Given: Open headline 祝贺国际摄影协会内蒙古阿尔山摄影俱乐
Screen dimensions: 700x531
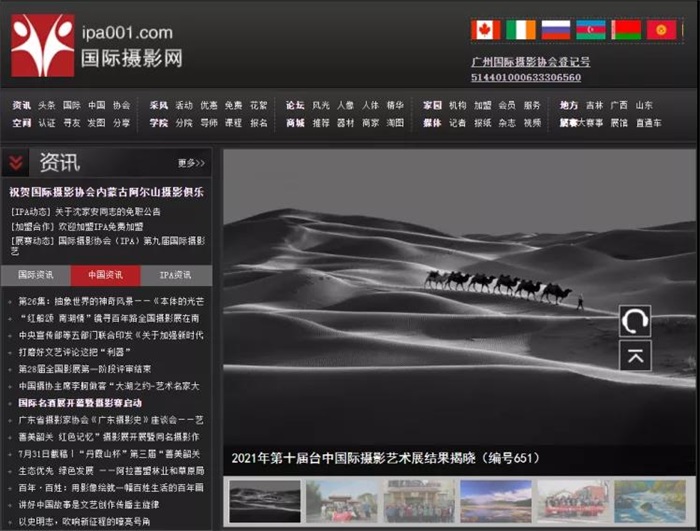Looking at the screenshot, I should [107, 192].
